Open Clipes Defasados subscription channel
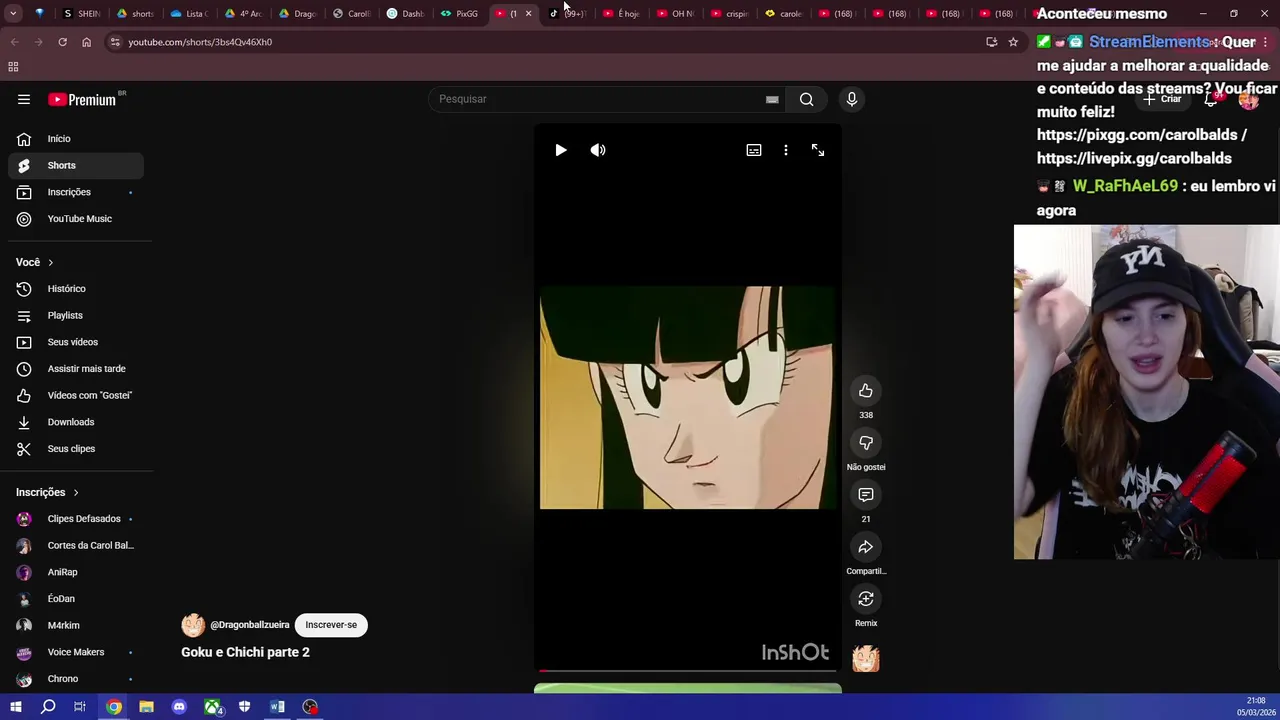Viewport: 1280px width, 720px height. [76, 519]
